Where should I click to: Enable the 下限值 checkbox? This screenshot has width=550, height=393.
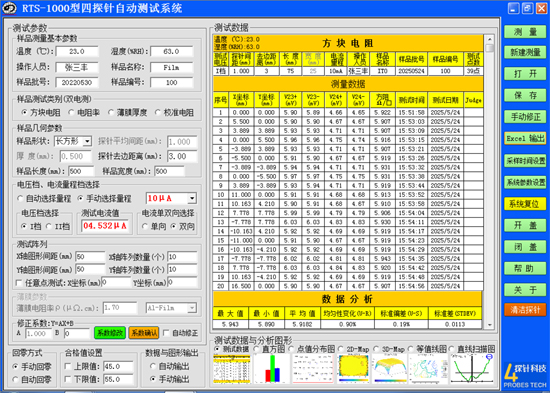click(x=68, y=379)
